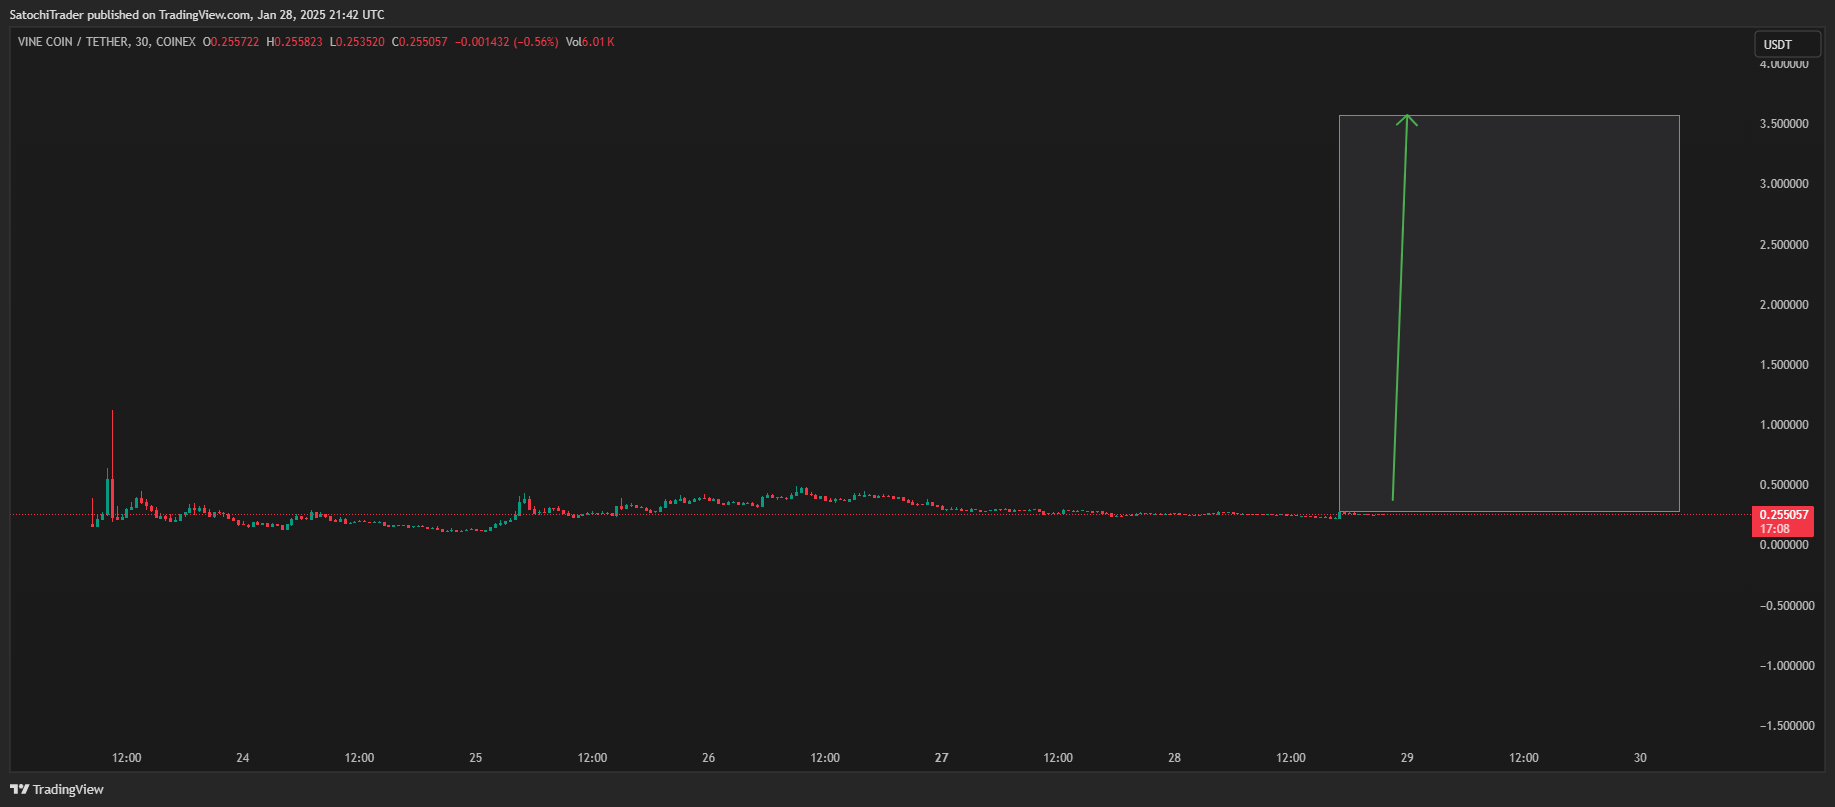
Task: Click the low price value 0.253520
Action: coord(360,42)
